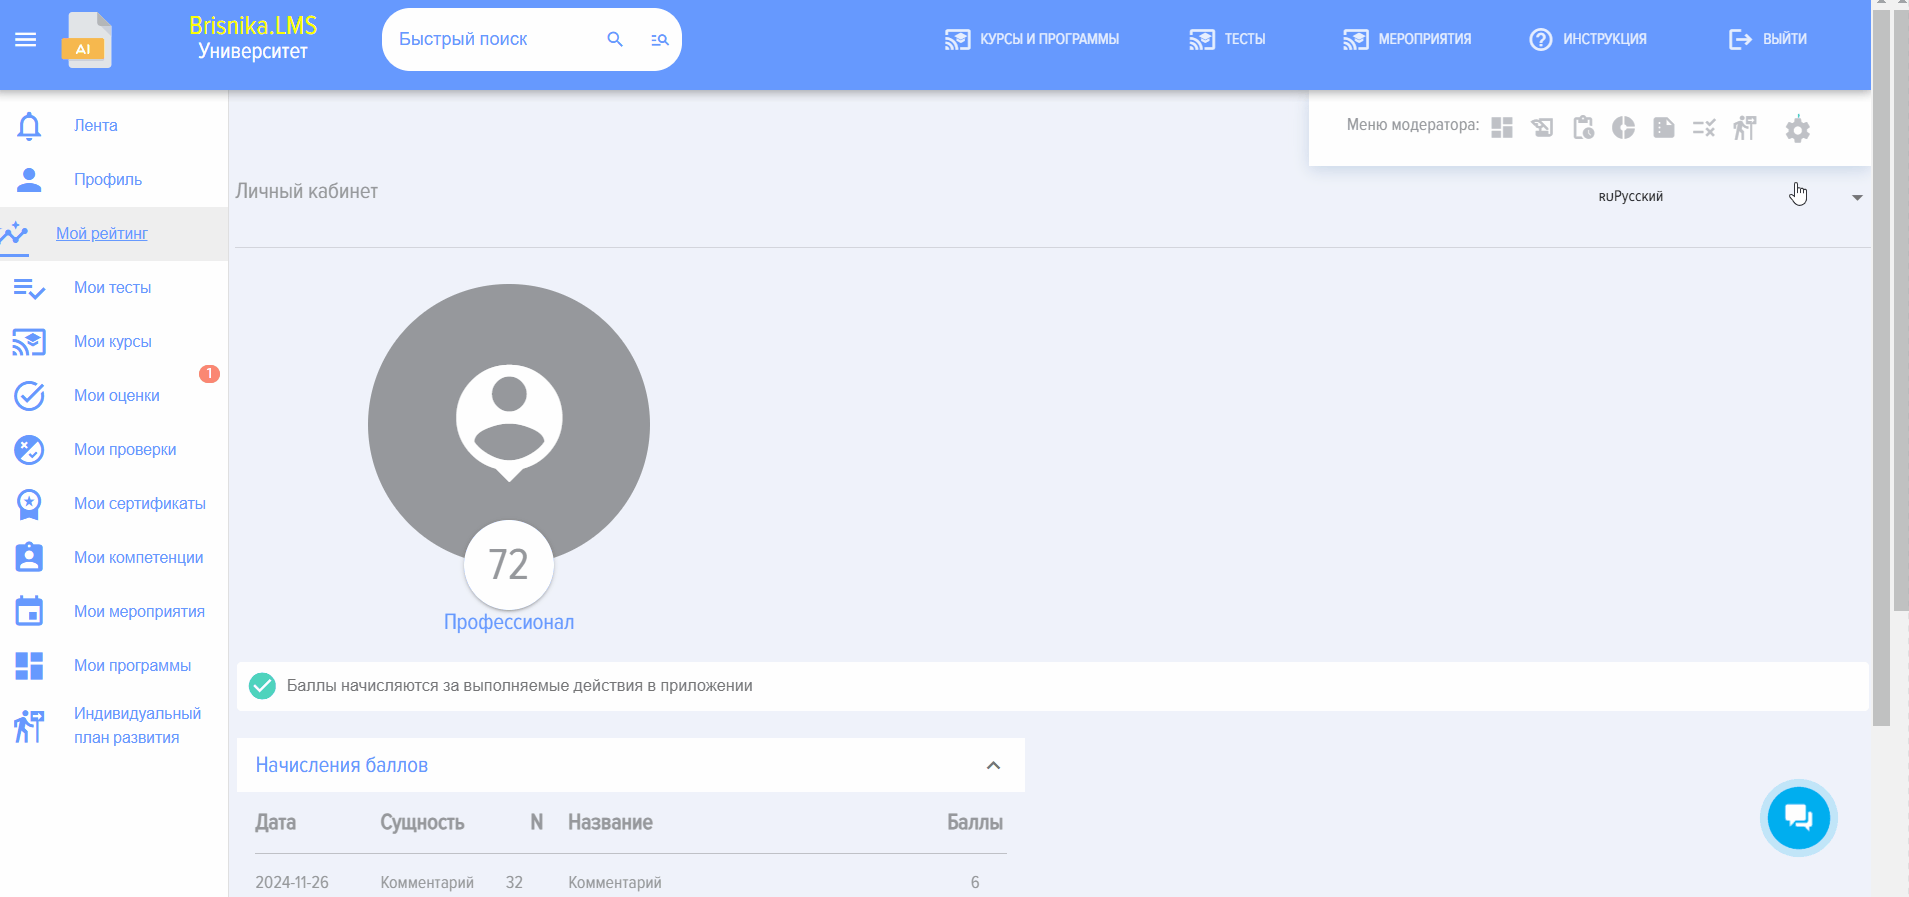The width and height of the screenshot is (1909, 897).
Task: Go to Тесты in the top navigation
Action: click(x=1228, y=40)
